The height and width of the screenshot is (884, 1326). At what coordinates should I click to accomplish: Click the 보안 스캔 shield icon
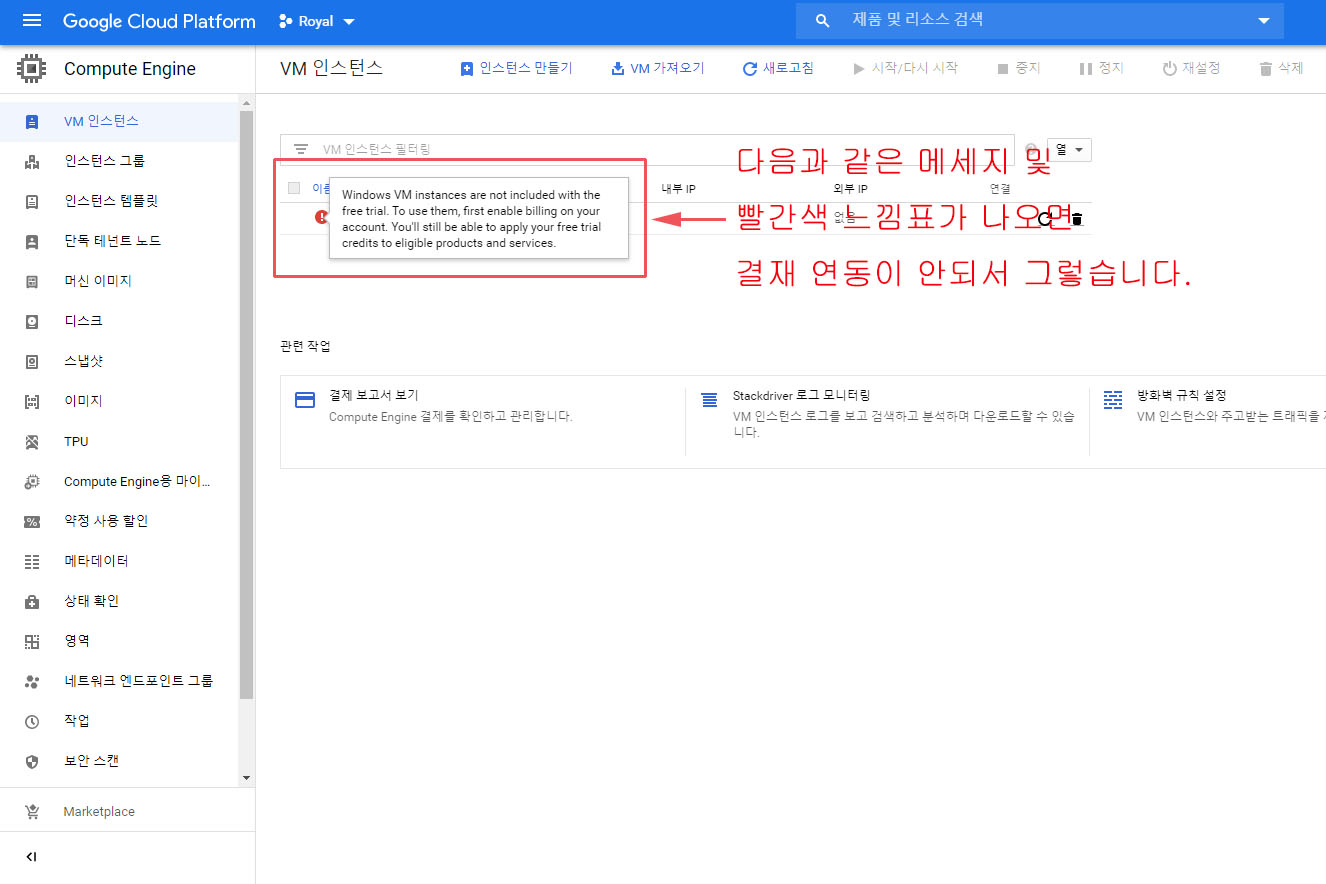point(32,761)
